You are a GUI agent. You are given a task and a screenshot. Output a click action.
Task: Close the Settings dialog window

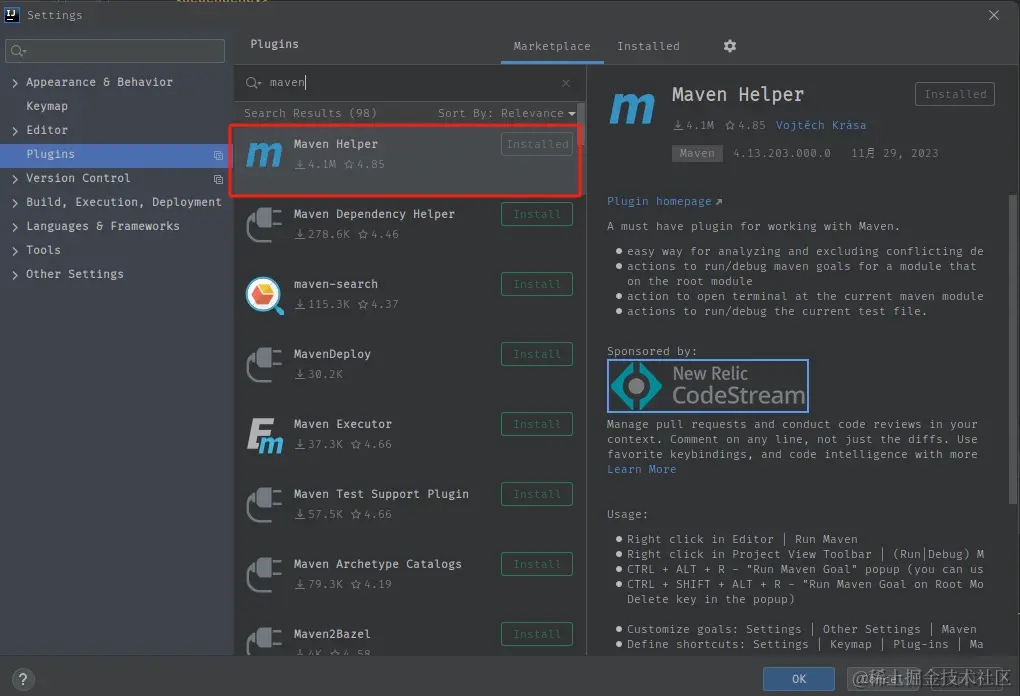point(993,14)
